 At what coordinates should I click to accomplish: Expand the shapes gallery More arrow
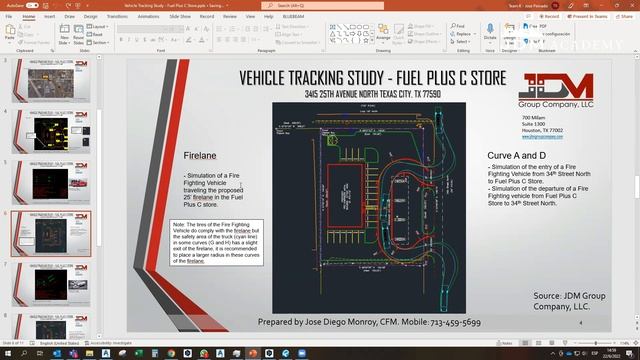point(372,41)
